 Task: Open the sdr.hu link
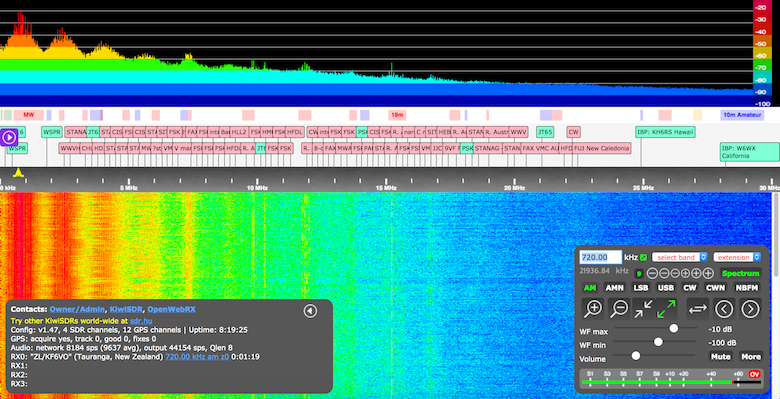tap(140, 321)
